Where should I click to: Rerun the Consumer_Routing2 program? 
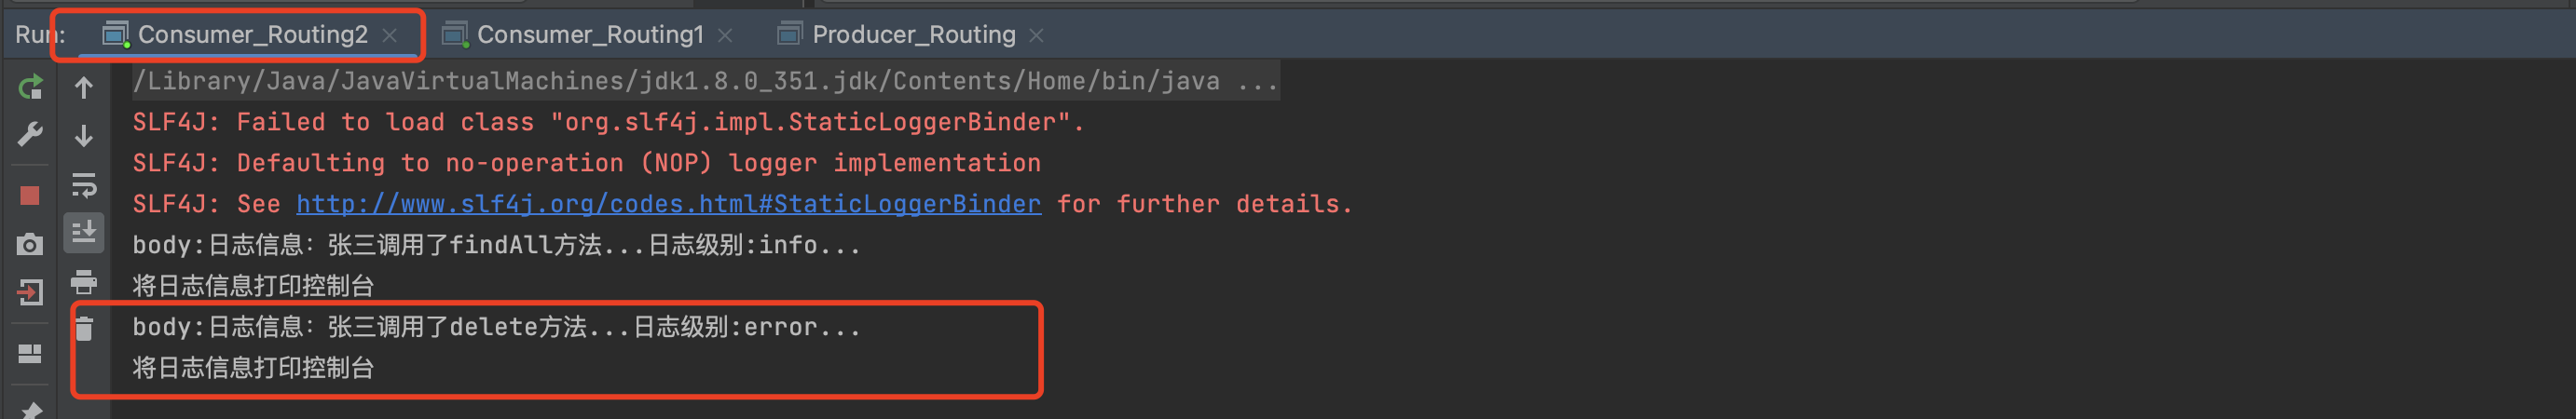30,88
